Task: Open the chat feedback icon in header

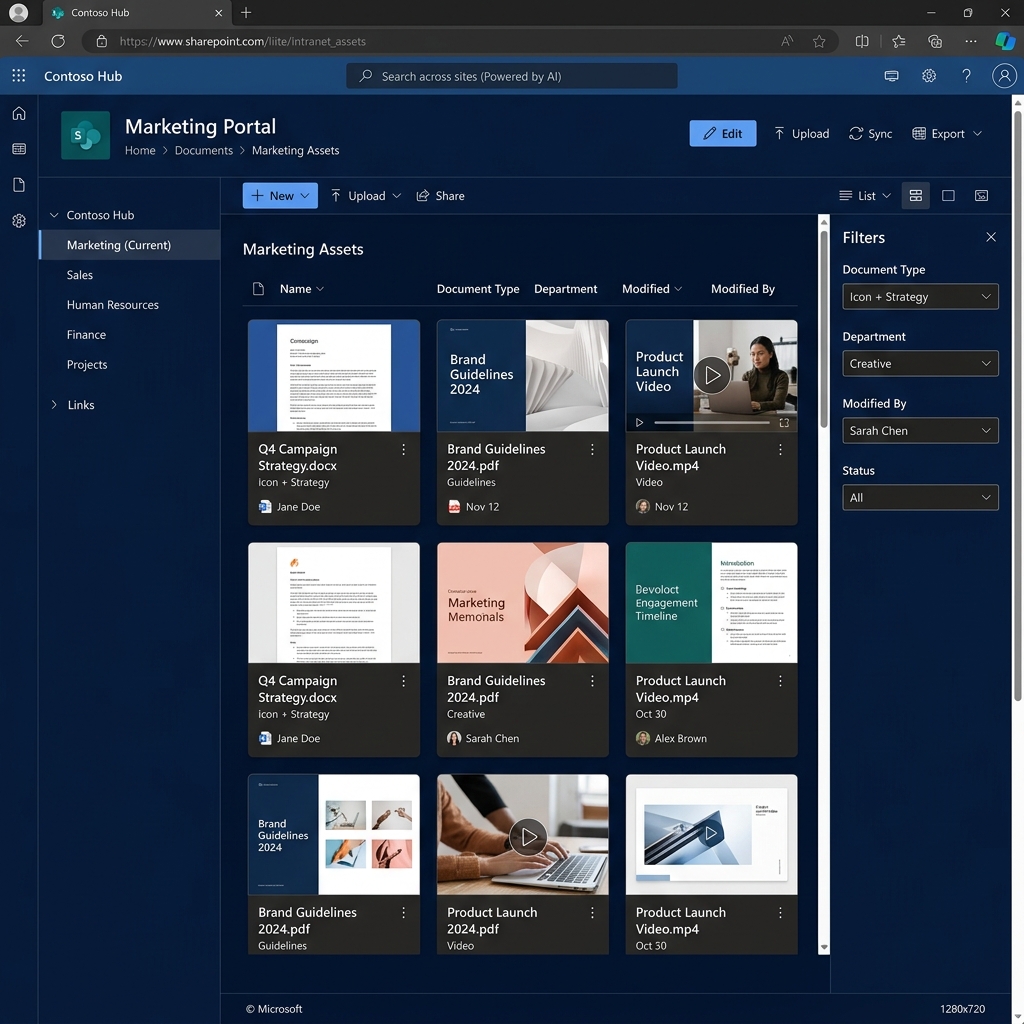Action: tap(891, 76)
